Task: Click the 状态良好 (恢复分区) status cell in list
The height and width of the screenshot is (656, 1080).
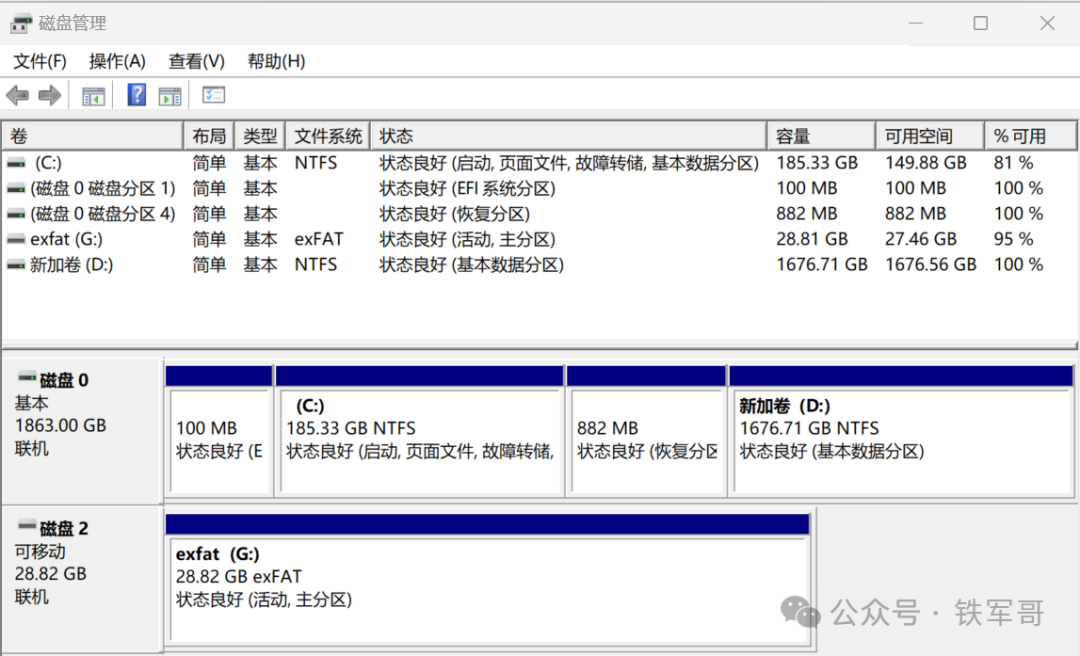Action: (x=455, y=214)
